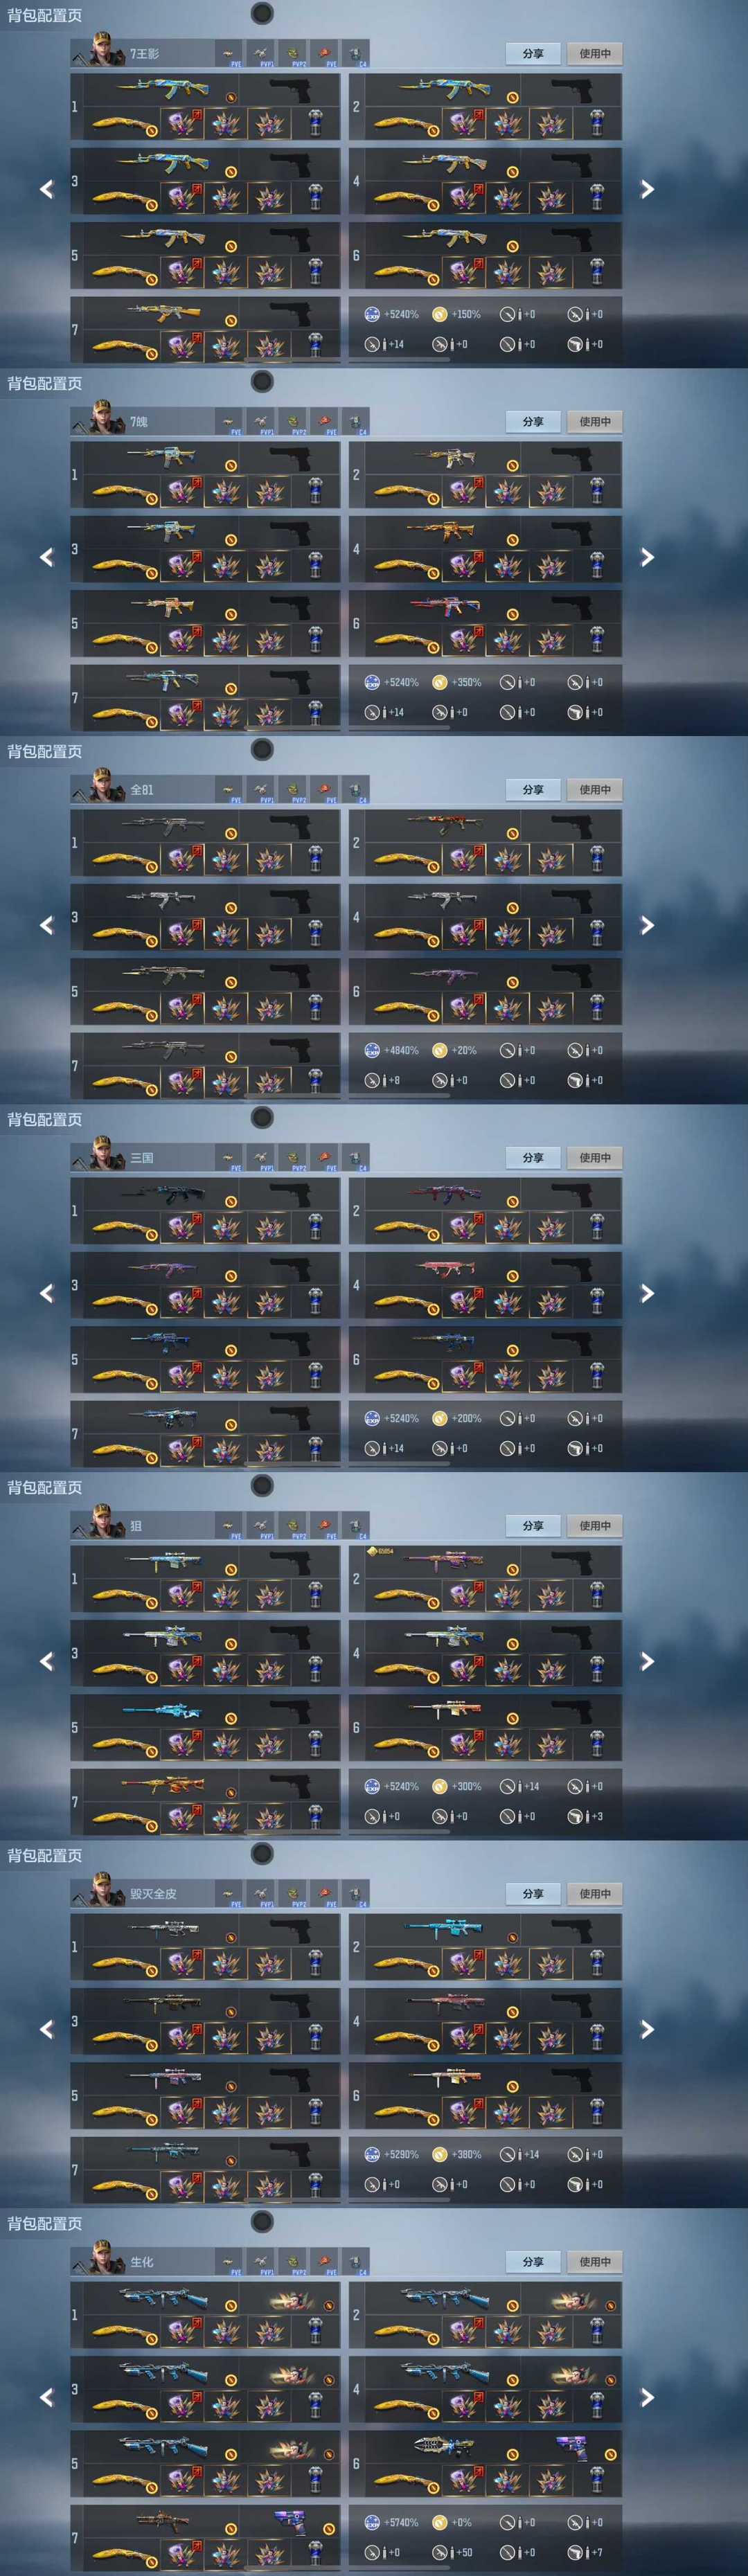The height and width of the screenshot is (2576, 748).
Task: Tap the round dot above the 生化 panel
Action: pos(262,2221)
